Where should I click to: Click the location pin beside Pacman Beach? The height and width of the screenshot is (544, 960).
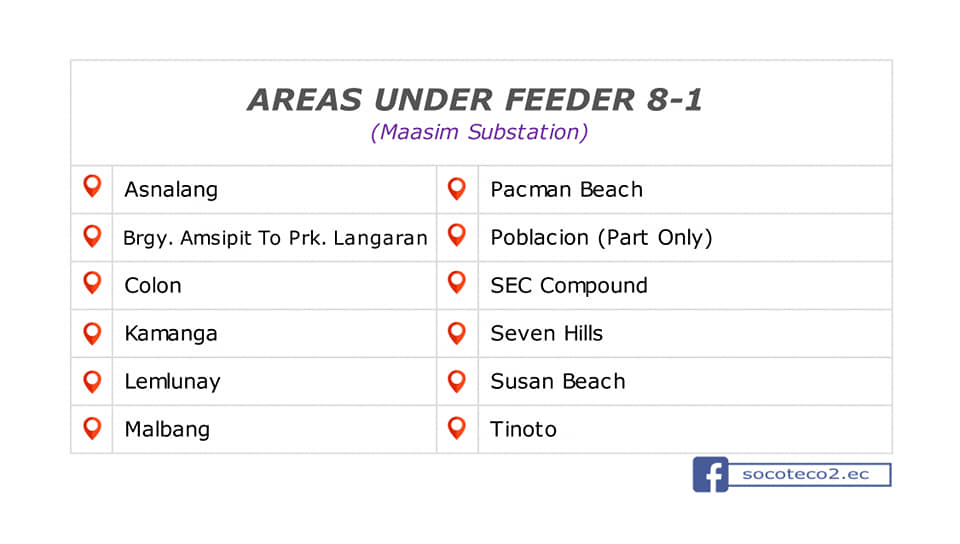click(457, 189)
